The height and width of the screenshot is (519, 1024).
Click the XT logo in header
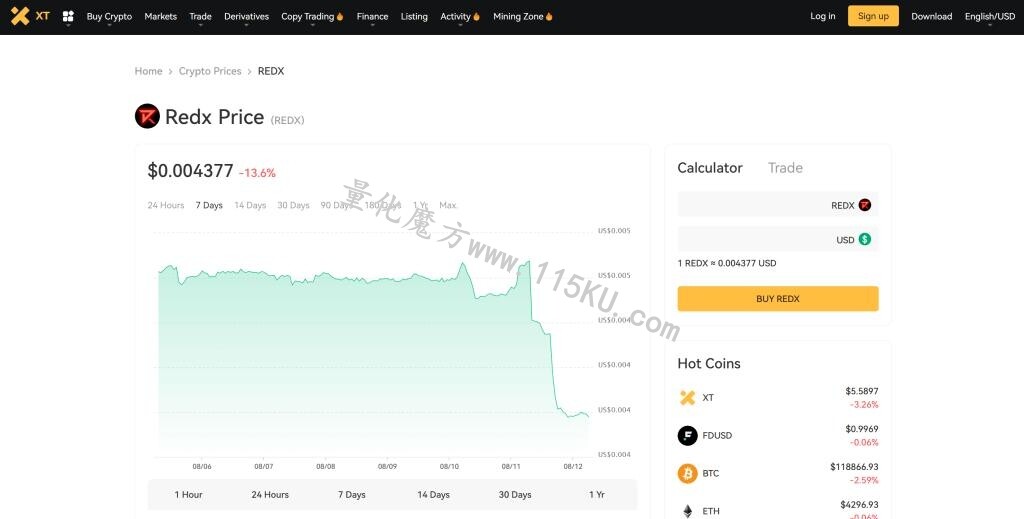pyautogui.click(x=30, y=16)
